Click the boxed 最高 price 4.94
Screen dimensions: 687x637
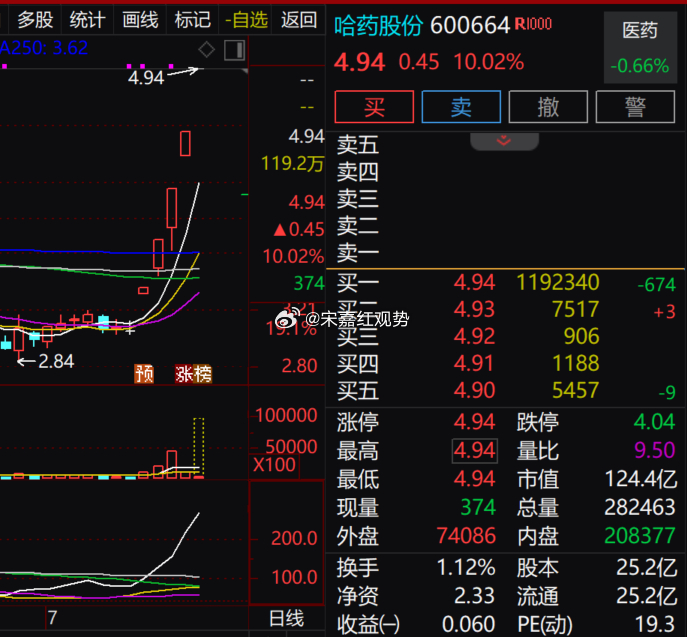point(475,450)
